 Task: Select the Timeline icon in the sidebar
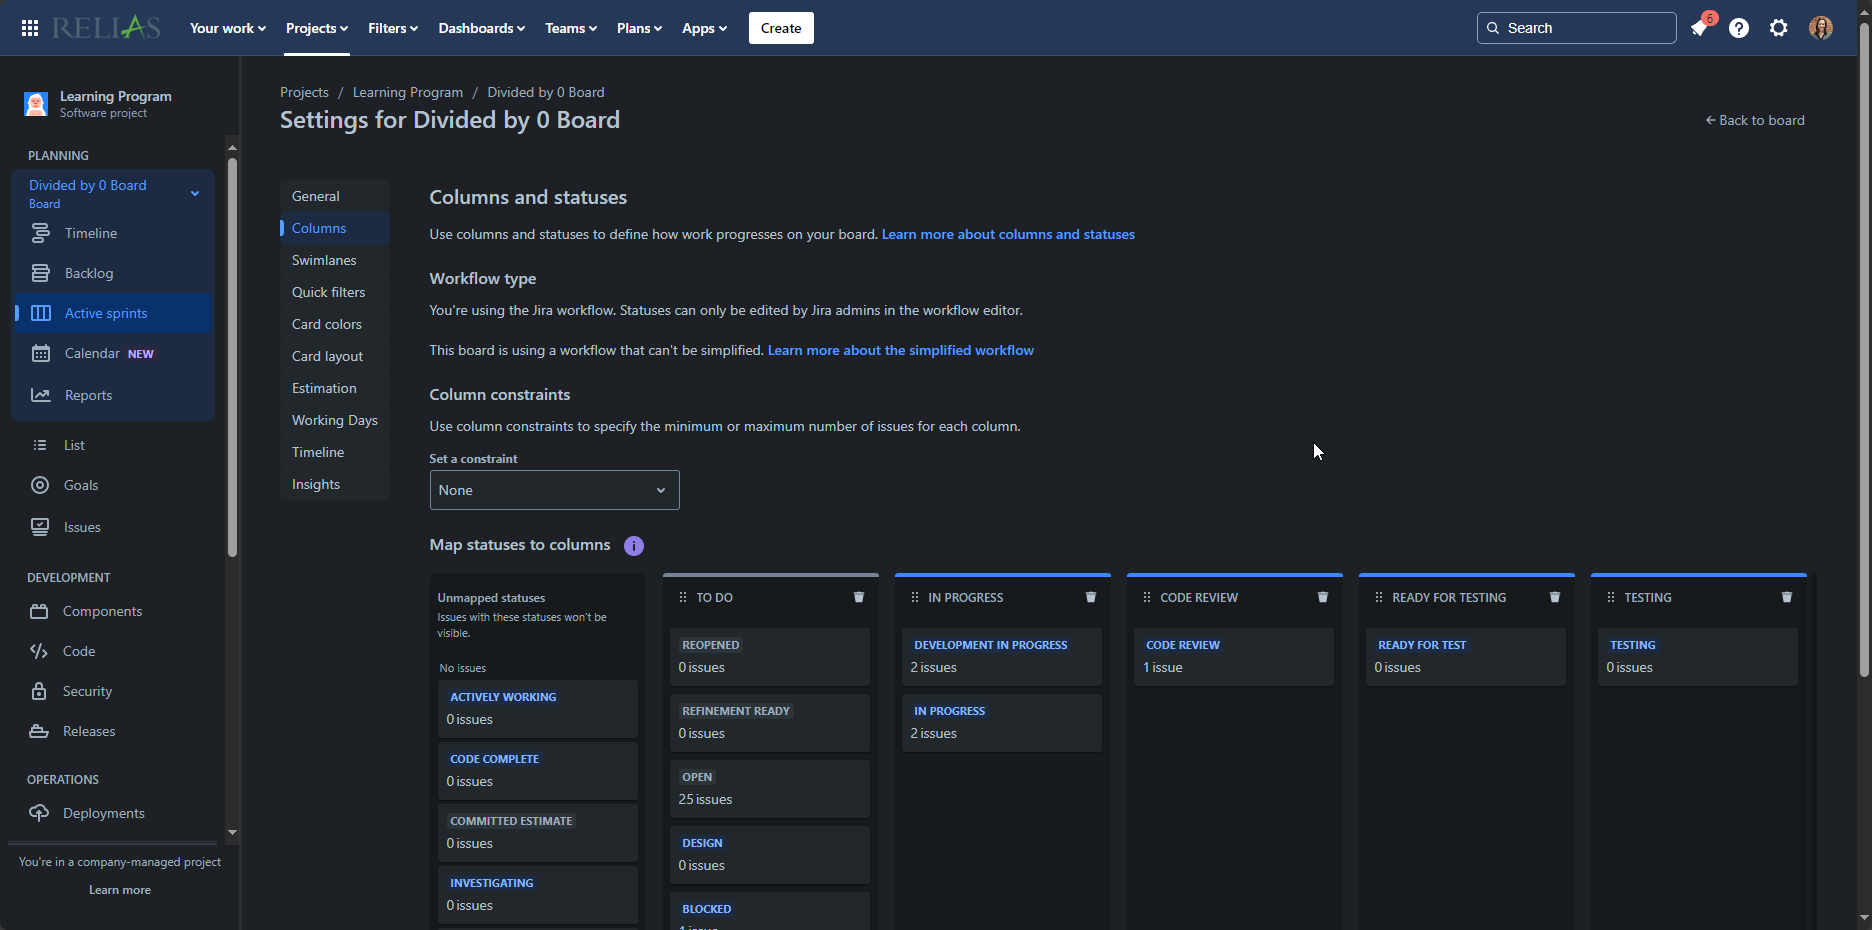[x=40, y=232]
